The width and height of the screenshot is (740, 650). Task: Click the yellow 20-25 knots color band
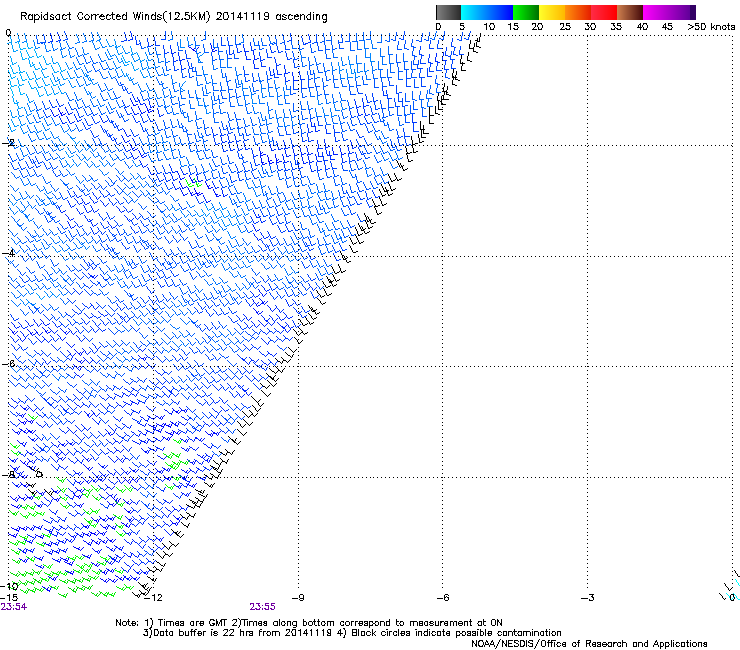click(x=552, y=12)
